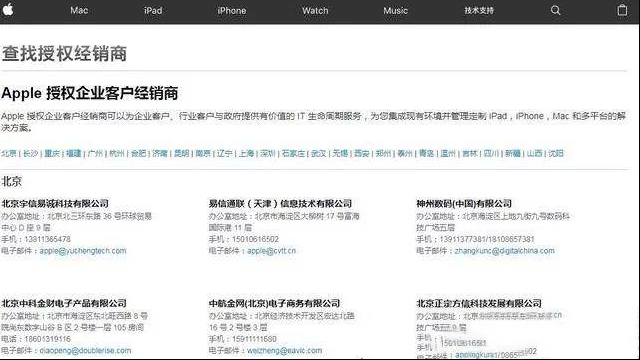Select the 上海 city link
Viewport: 640px width, 360px height.
click(247, 153)
